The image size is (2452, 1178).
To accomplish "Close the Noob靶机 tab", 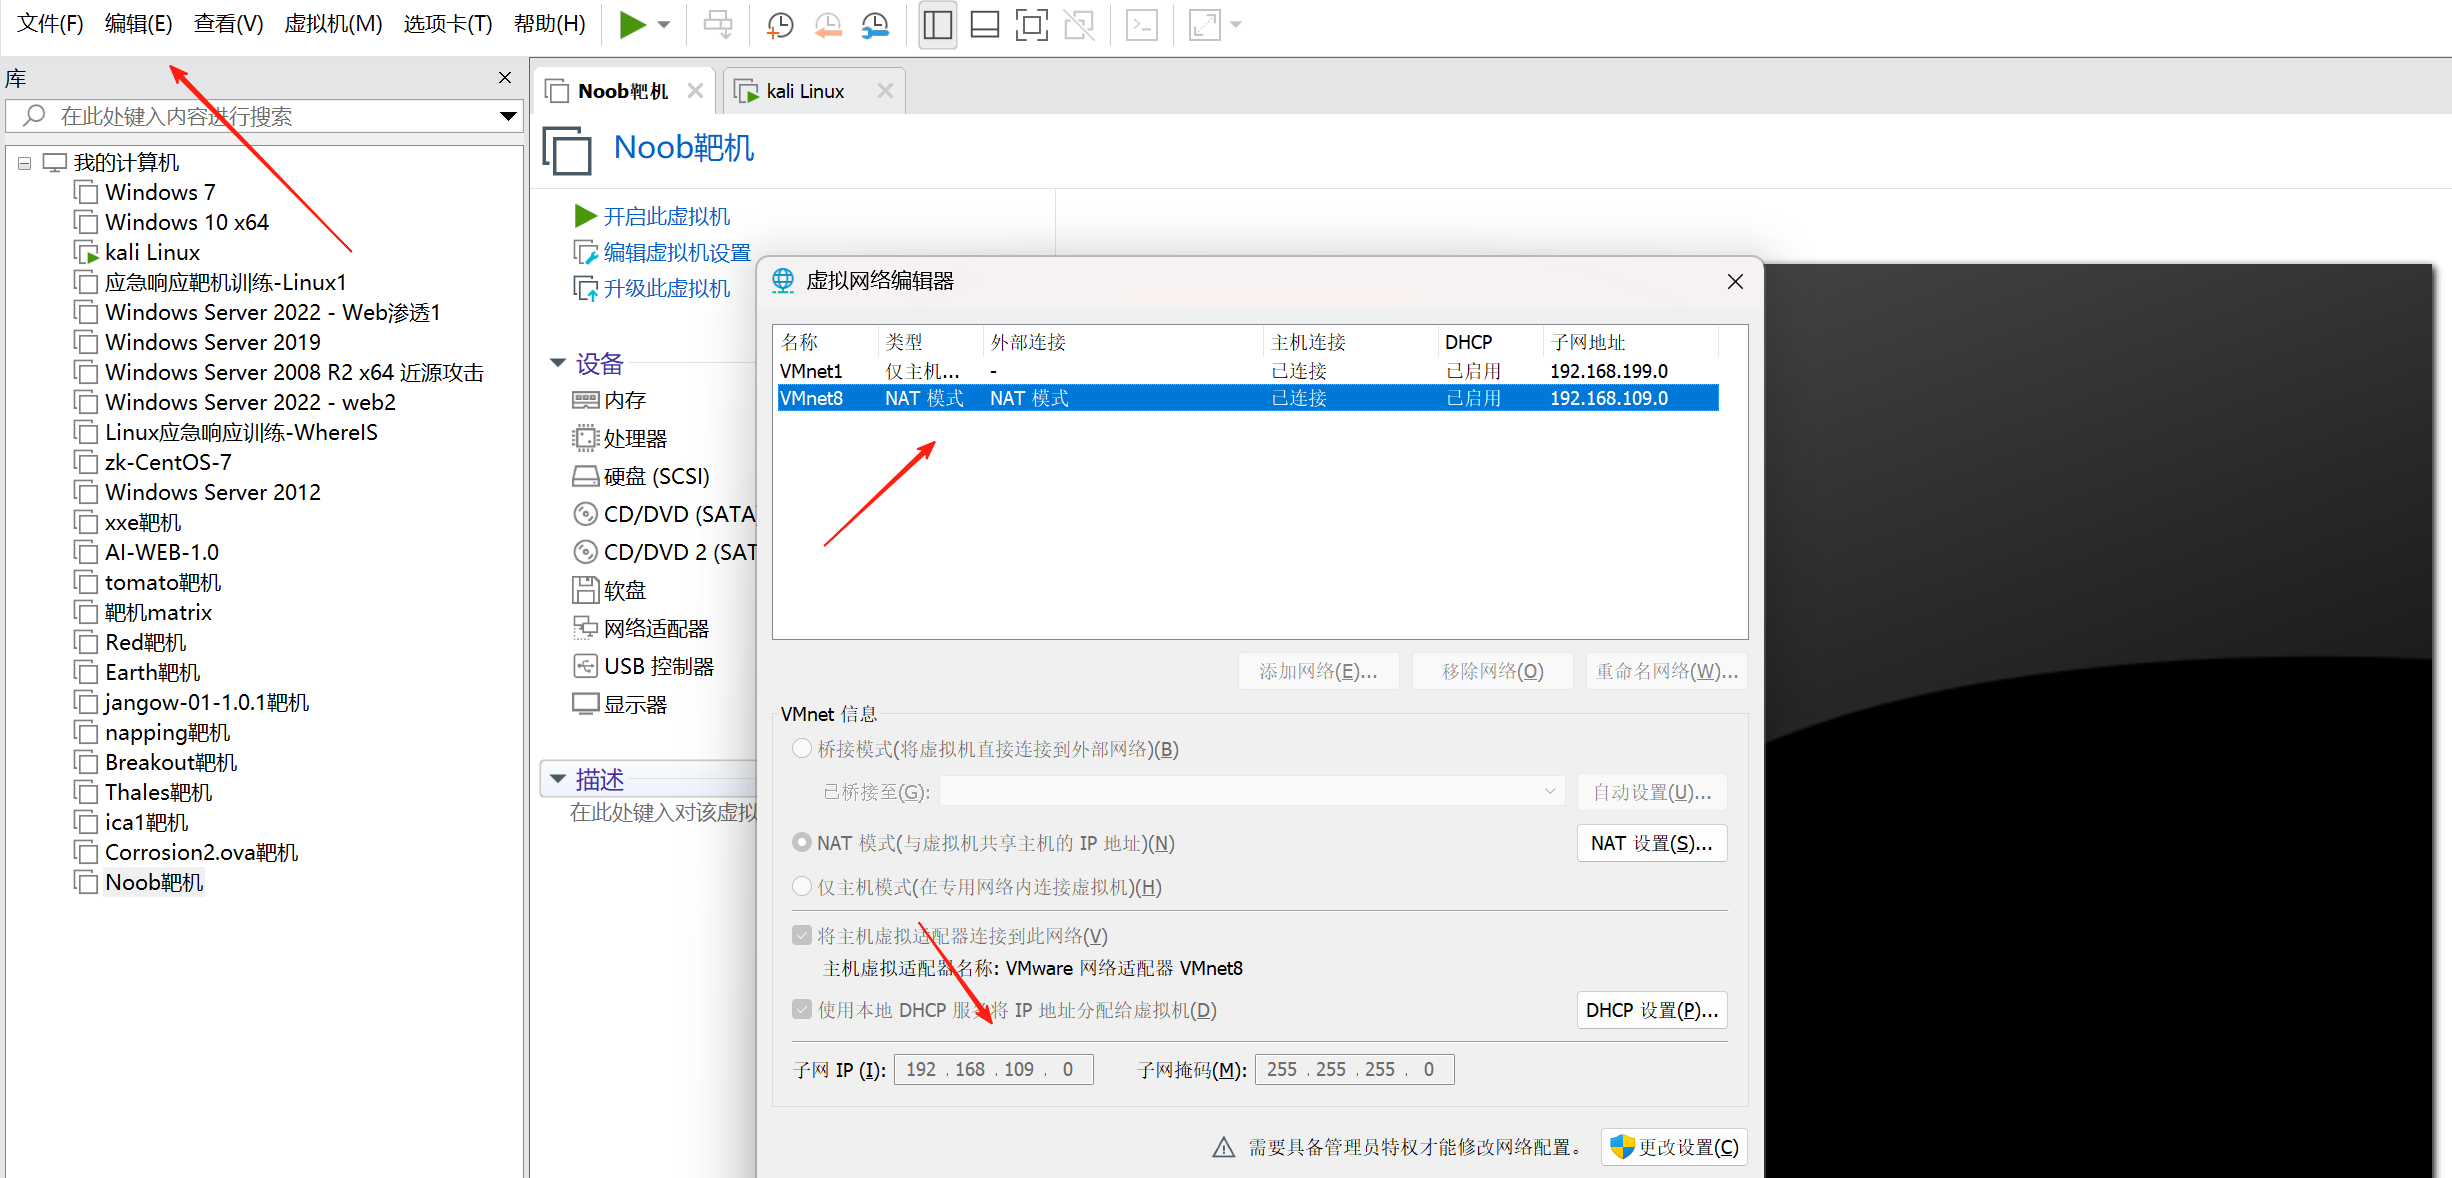I will pyautogui.click(x=696, y=91).
